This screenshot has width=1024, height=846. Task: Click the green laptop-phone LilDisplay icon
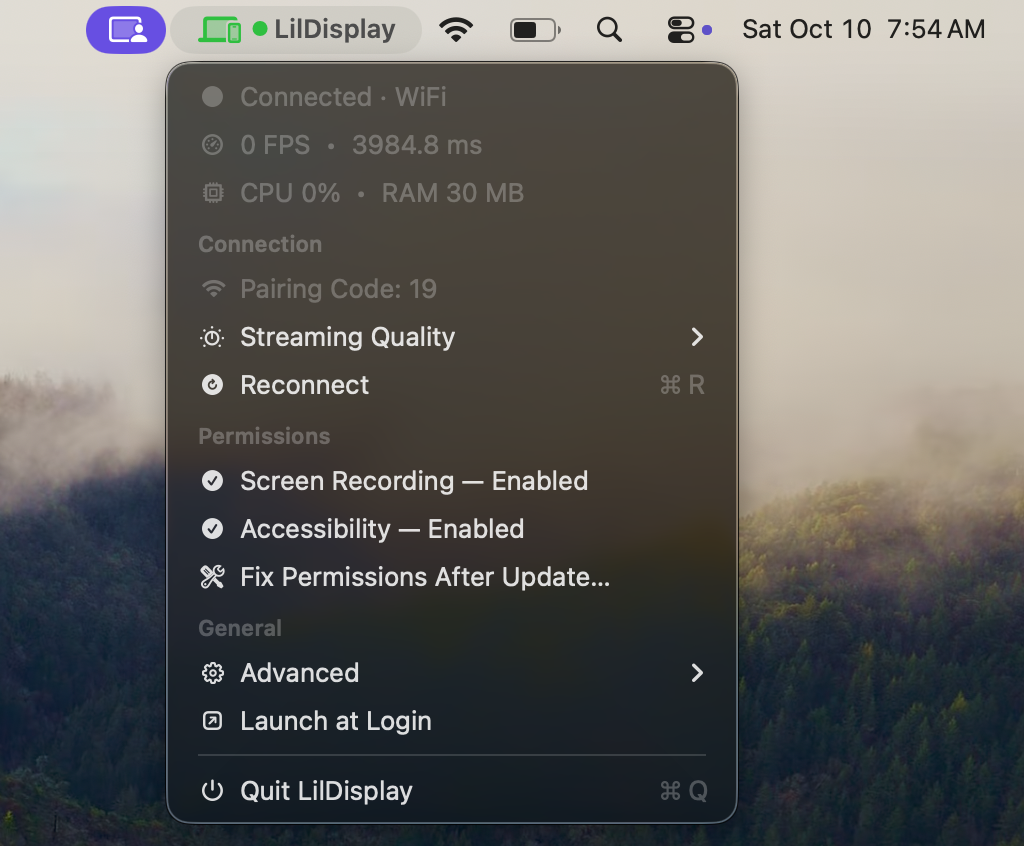tap(220, 30)
